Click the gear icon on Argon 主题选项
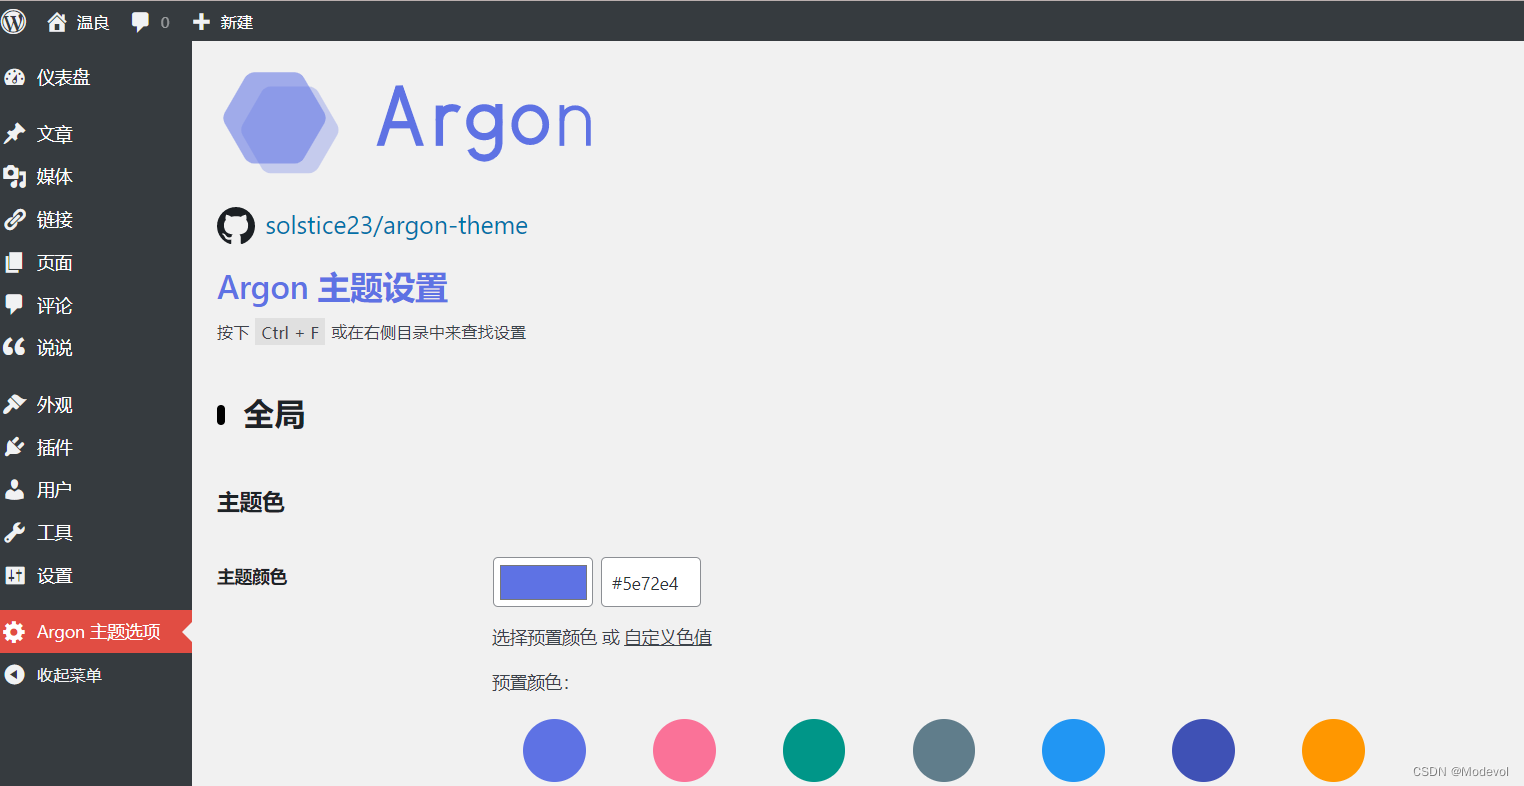The width and height of the screenshot is (1524, 786). [x=16, y=631]
